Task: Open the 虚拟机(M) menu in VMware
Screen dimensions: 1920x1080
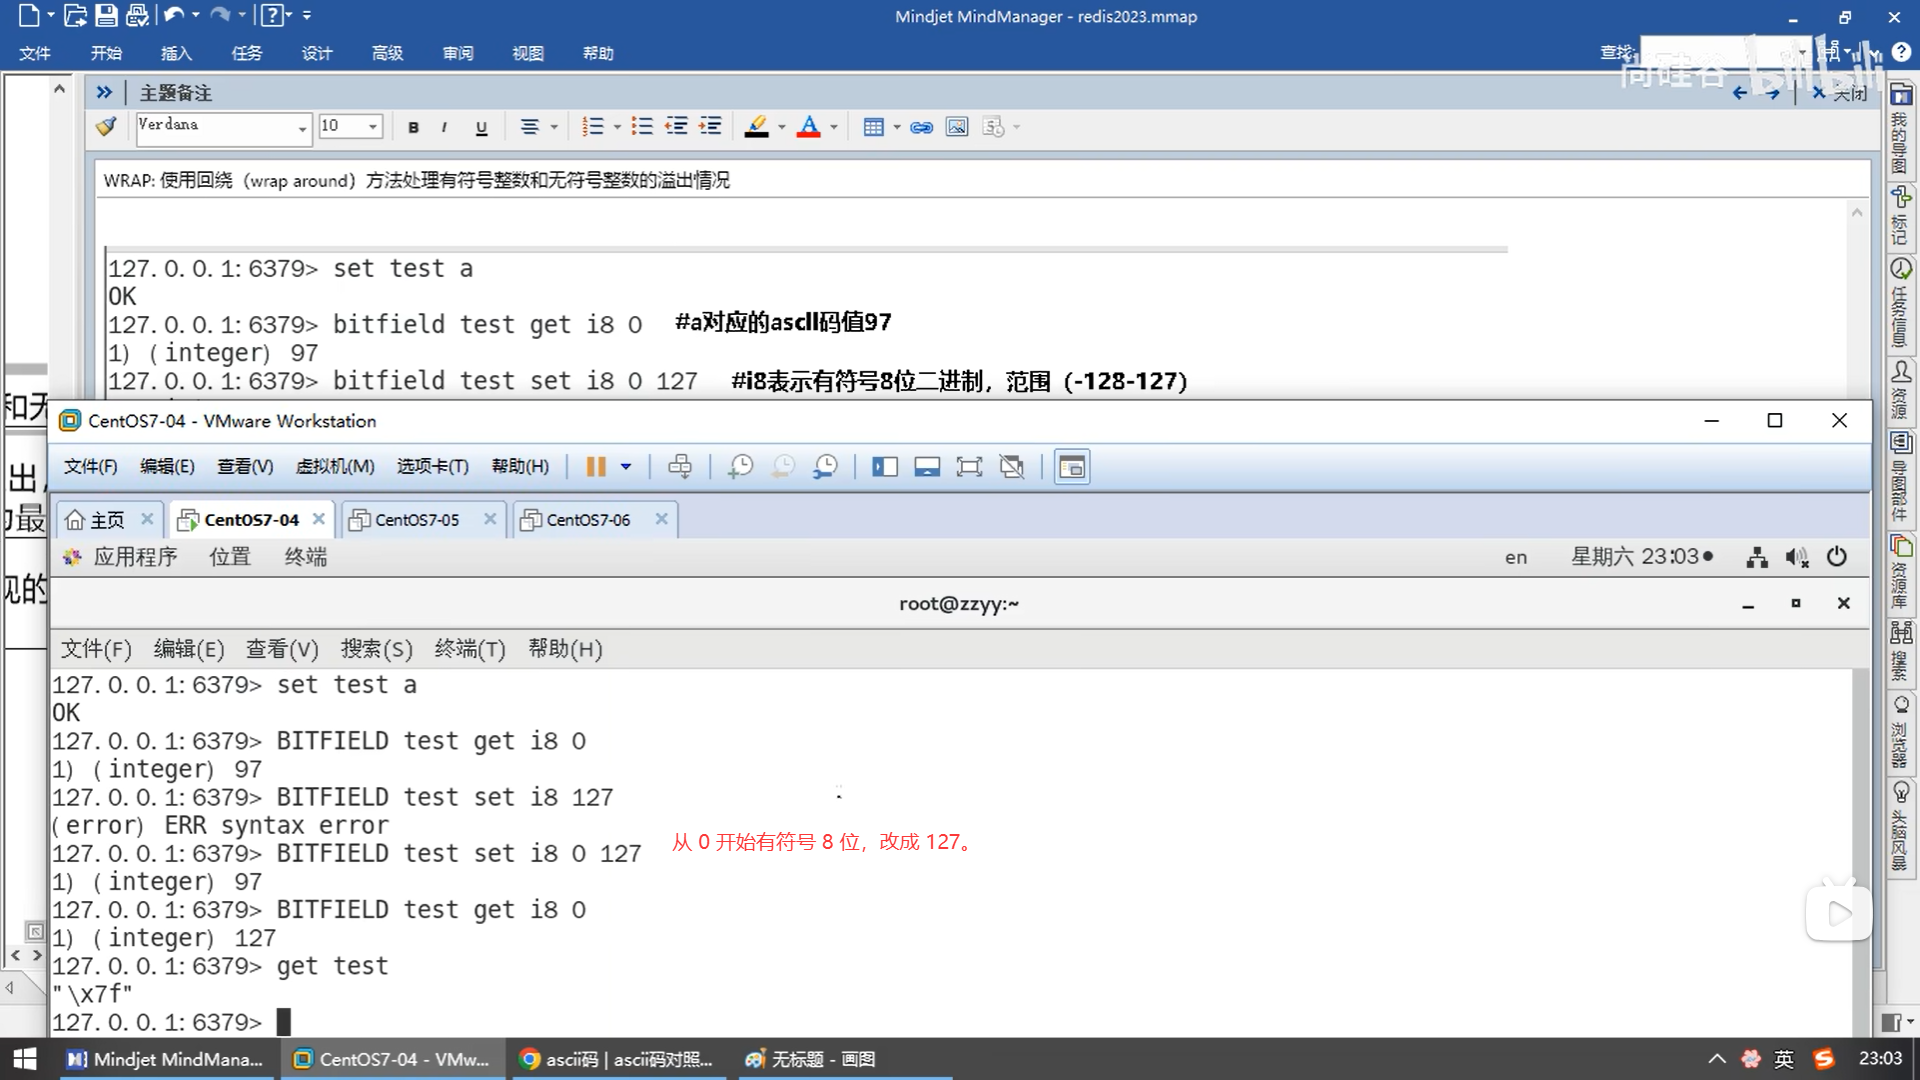Action: click(335, 467)
